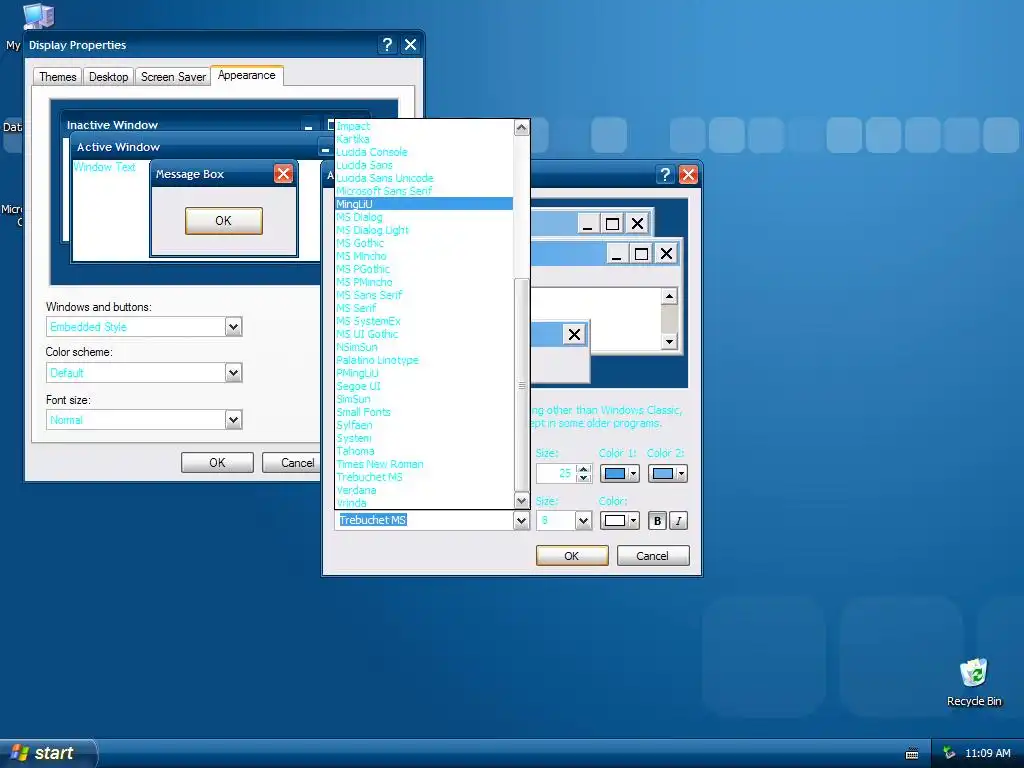Select Tahoma in the font list
1024x768 pixels.
point(424,451)
